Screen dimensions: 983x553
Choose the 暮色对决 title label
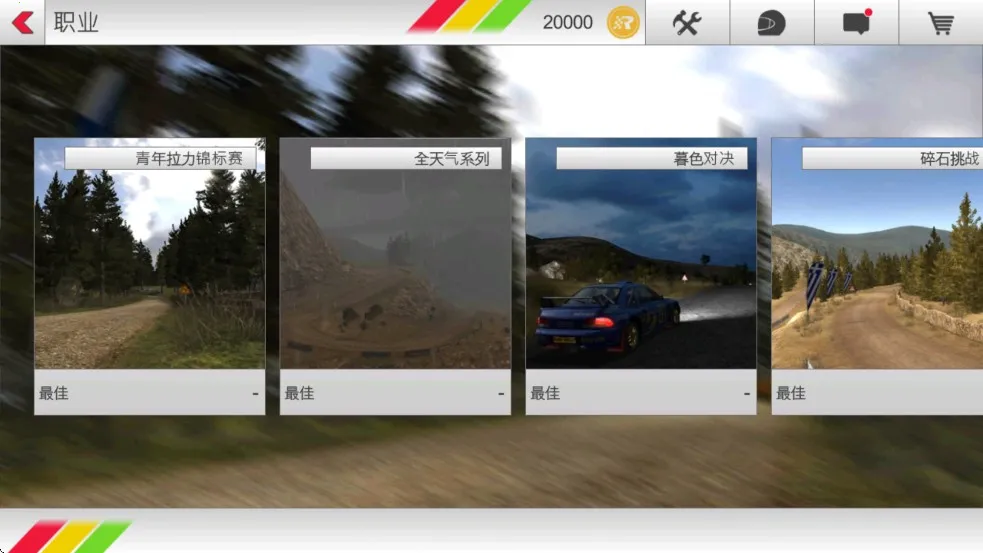point(651,158)
